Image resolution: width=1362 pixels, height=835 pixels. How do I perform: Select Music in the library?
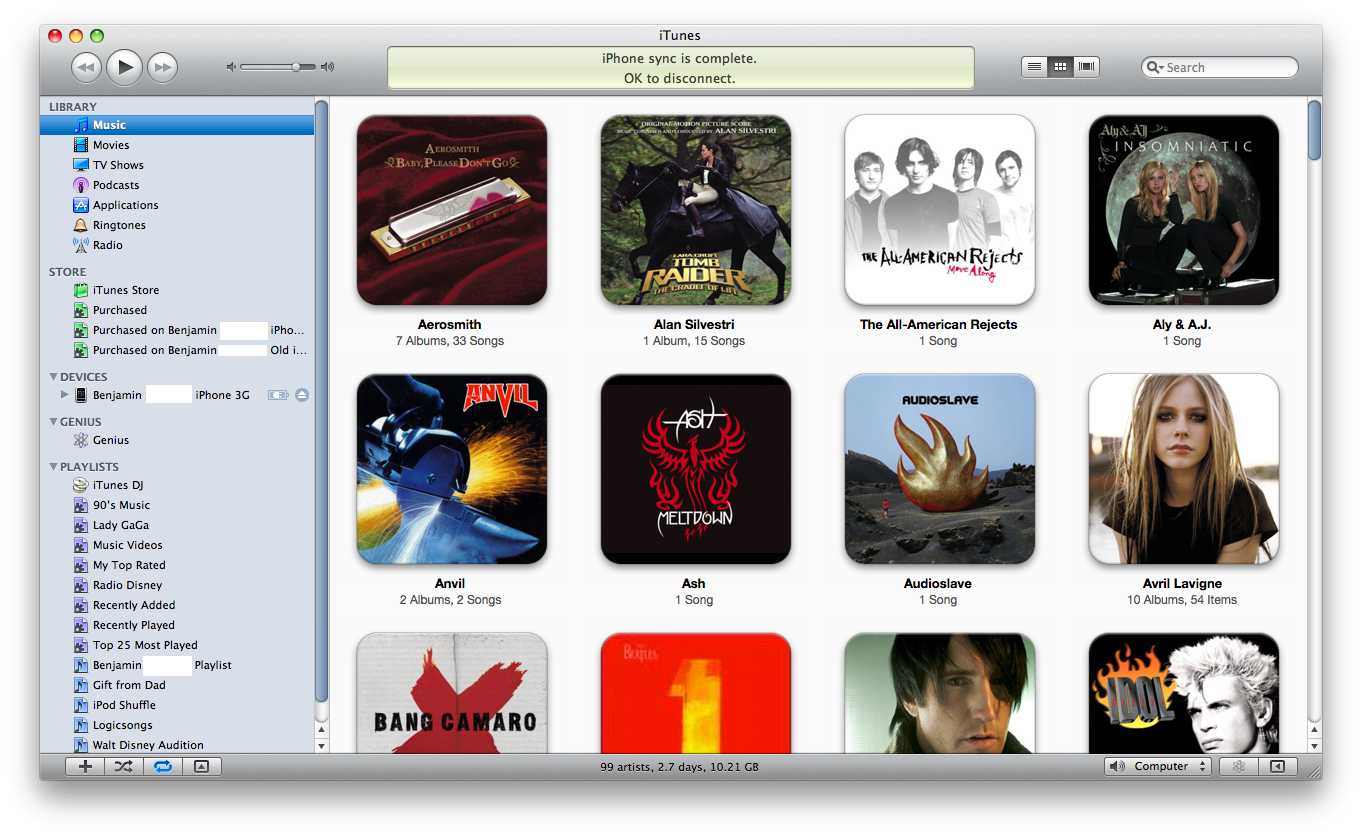(x=177, y=125)
